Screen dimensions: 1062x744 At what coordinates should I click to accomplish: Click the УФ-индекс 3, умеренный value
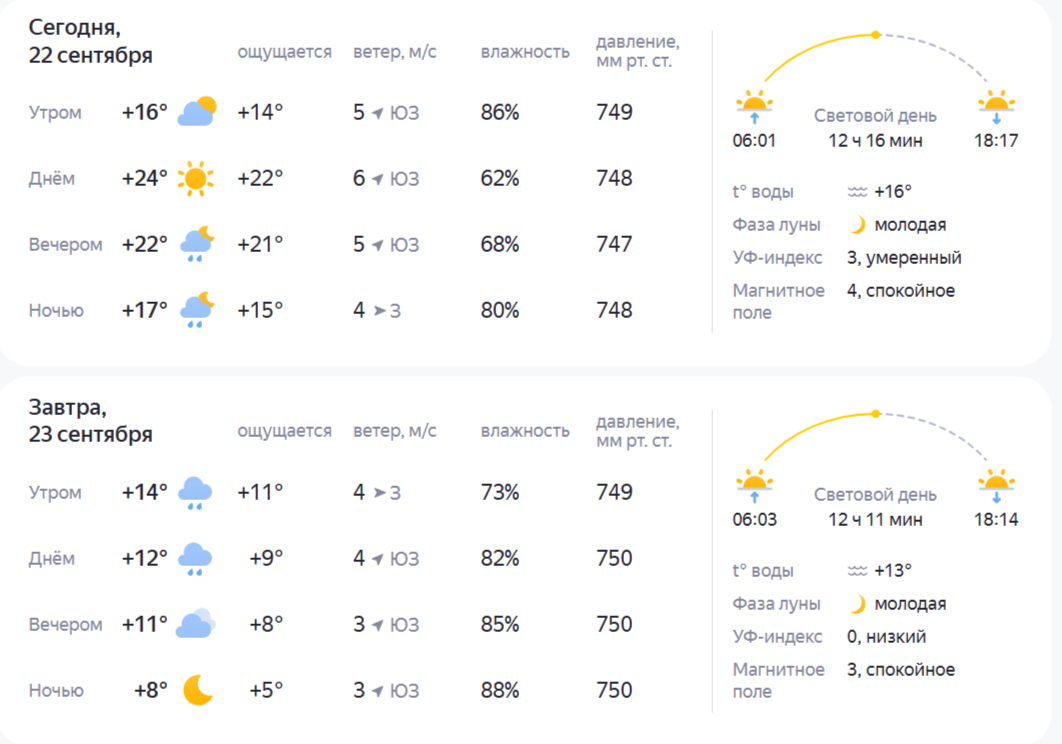tap(904, 257)
